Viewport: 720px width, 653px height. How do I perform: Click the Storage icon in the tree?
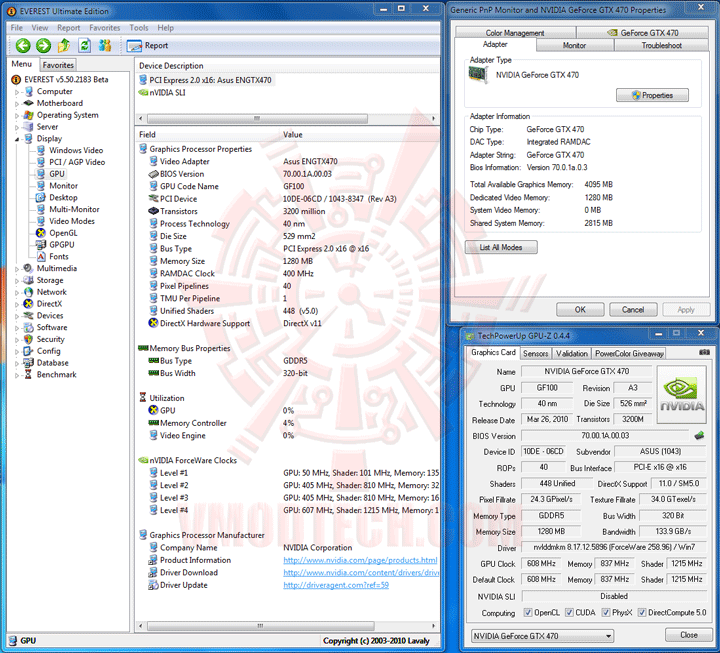[x=28, y=280]
